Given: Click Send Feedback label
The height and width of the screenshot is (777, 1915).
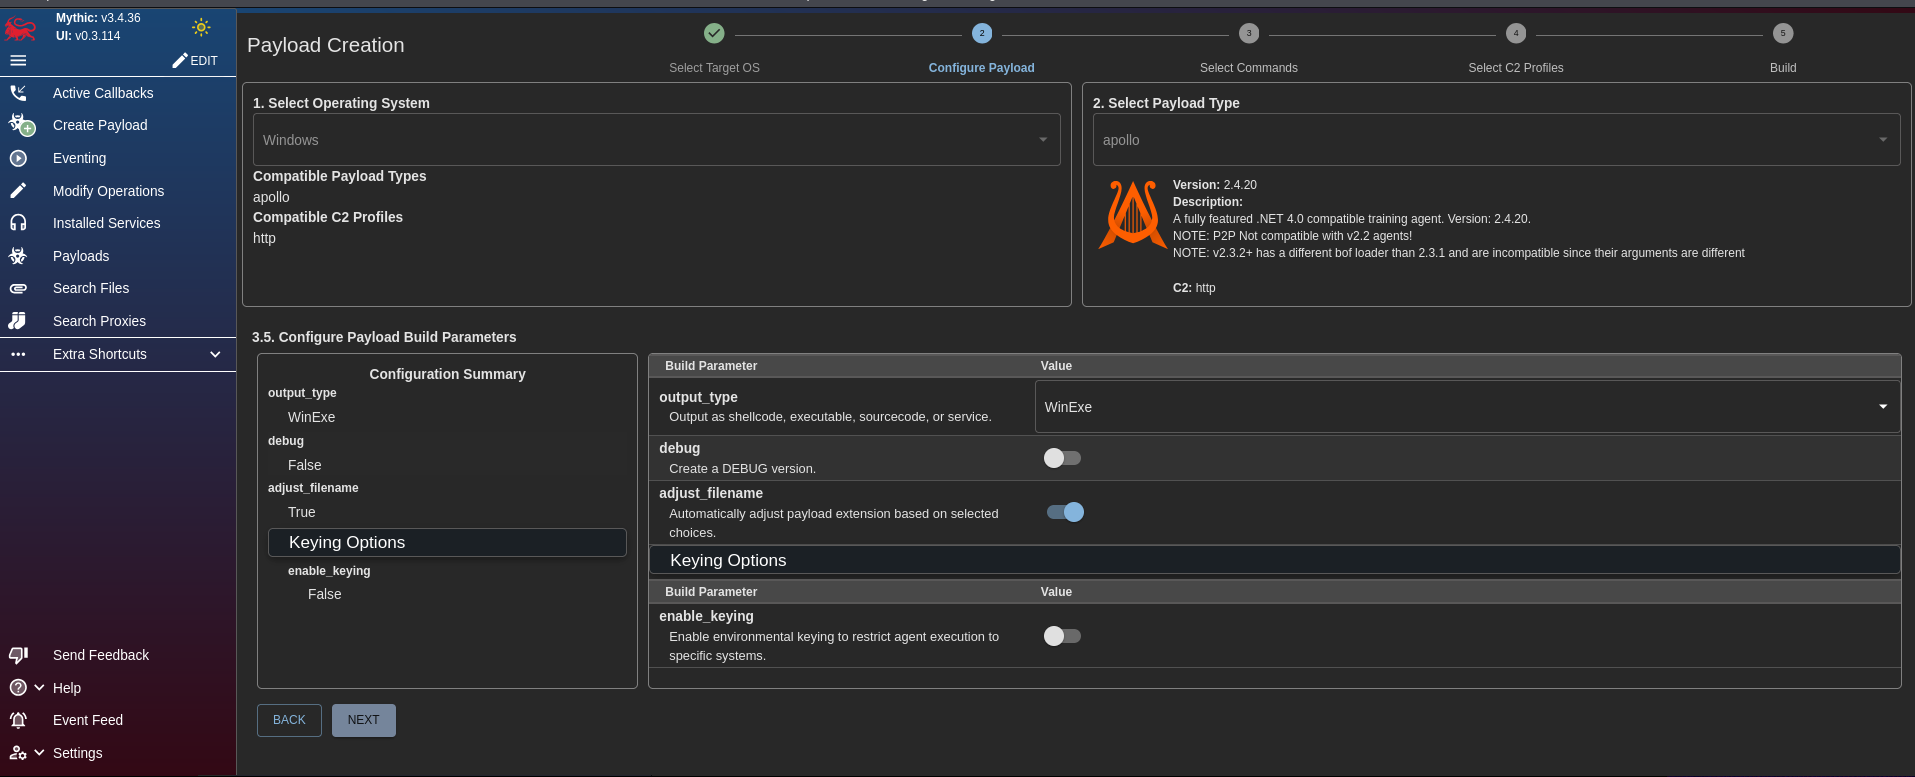Looking at the screenshot, I should pyautogui.click(x=101, y=655).
